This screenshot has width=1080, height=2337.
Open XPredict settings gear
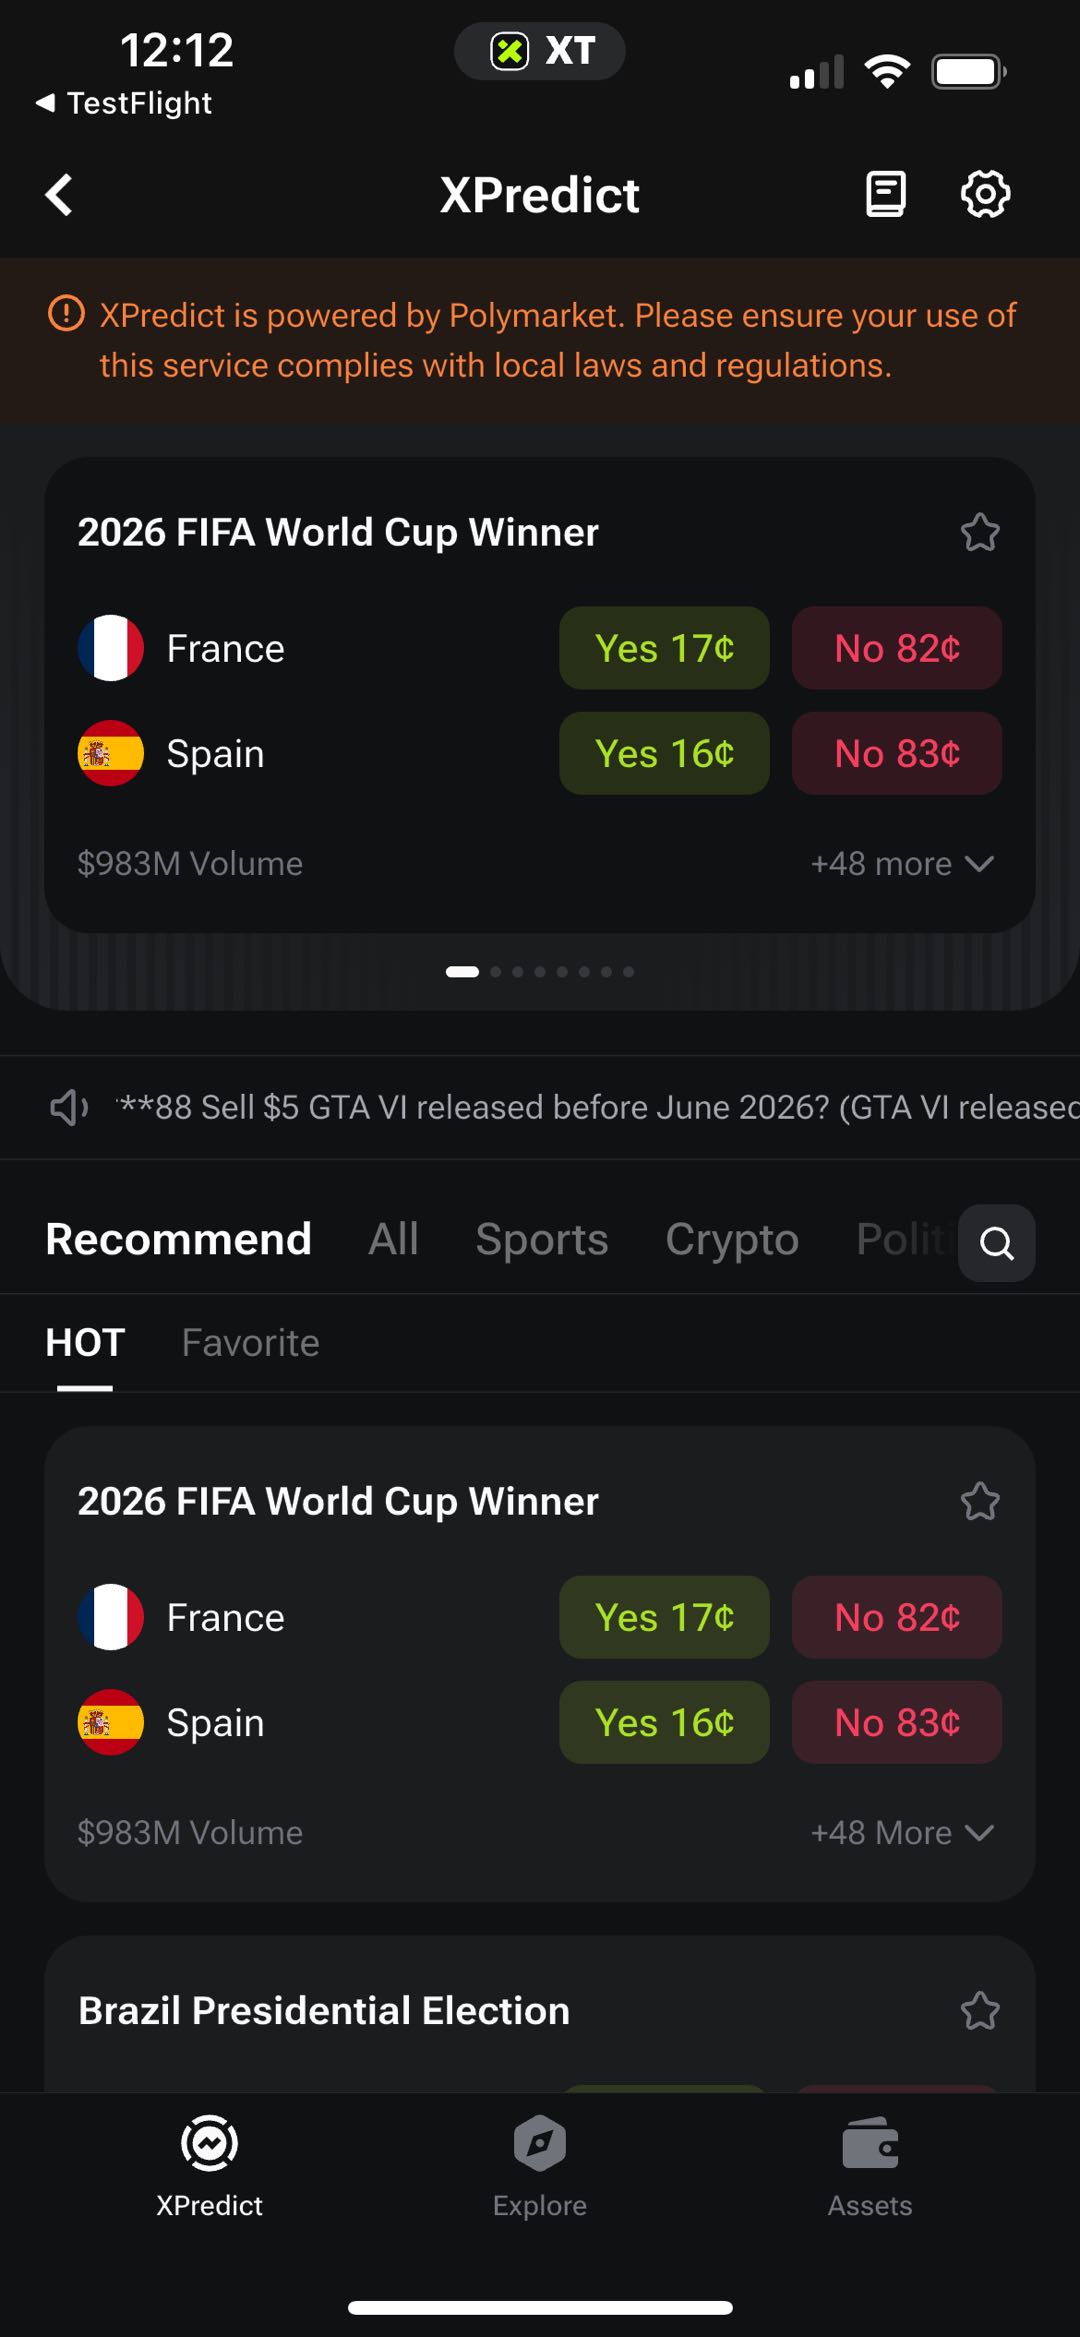click(986, 194)
